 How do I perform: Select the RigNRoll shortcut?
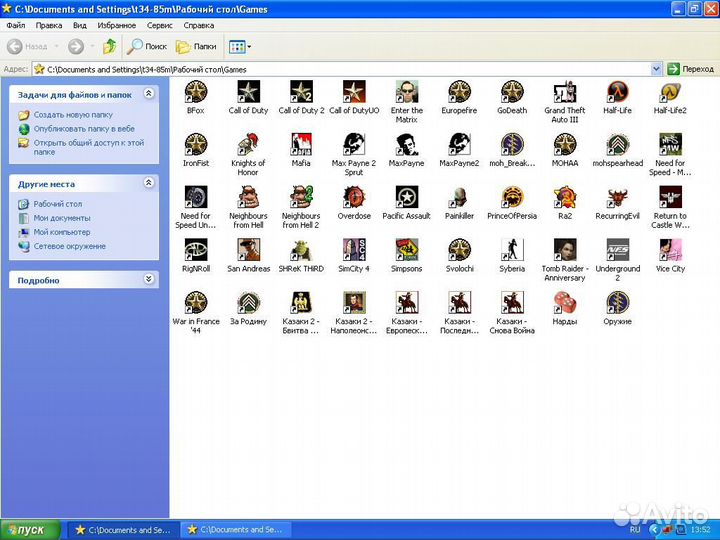196,255
